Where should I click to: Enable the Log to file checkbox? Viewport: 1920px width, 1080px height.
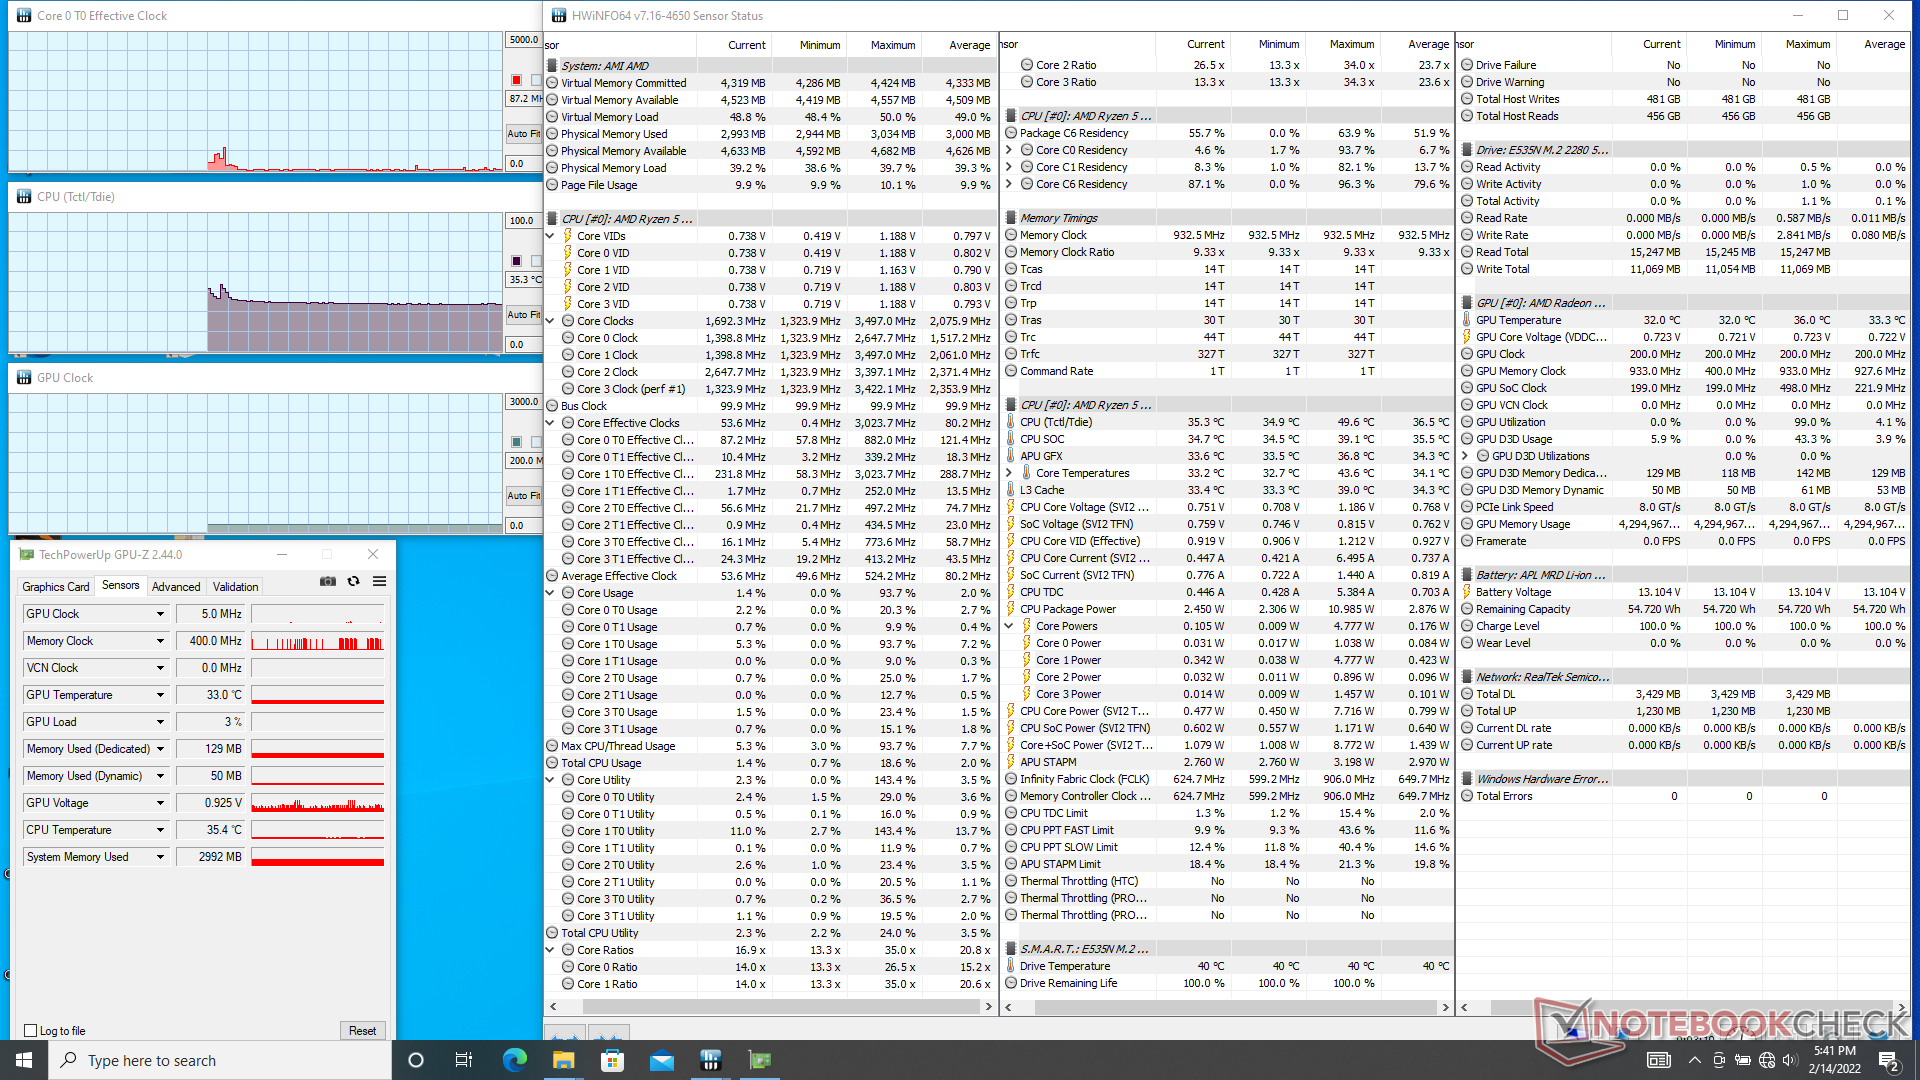click(30, 1031)
